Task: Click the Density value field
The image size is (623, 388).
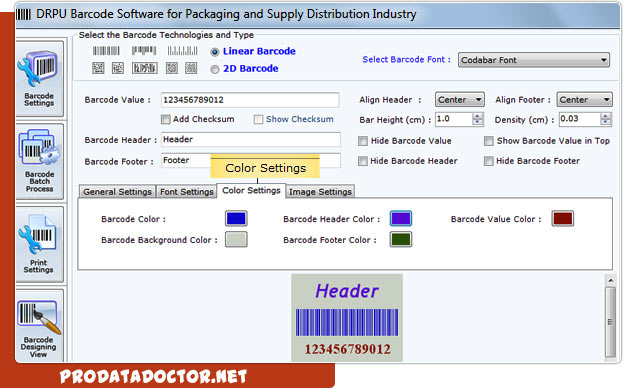Action: [580, 119]
